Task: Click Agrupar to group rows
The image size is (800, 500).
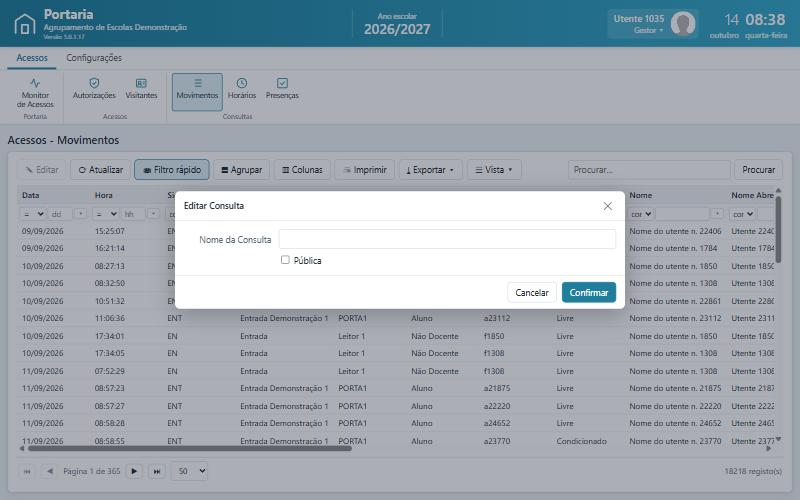Action: click(x=241, y=170)
